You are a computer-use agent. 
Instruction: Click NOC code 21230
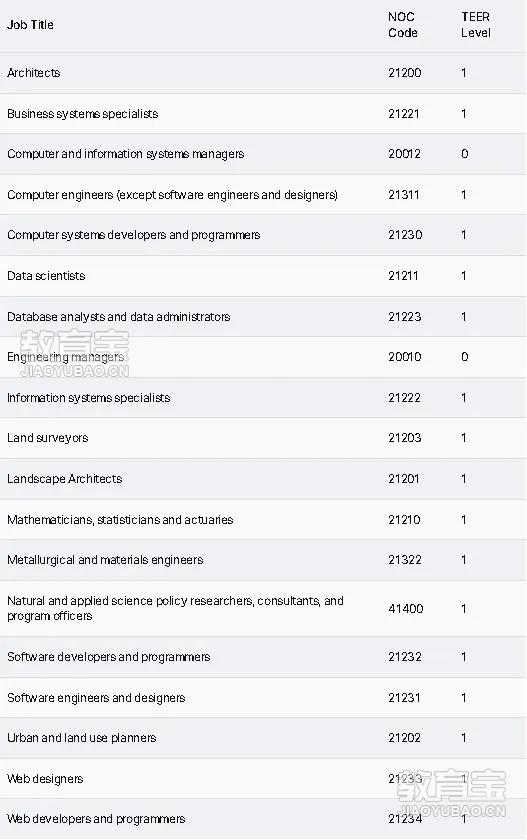(405, 235)
